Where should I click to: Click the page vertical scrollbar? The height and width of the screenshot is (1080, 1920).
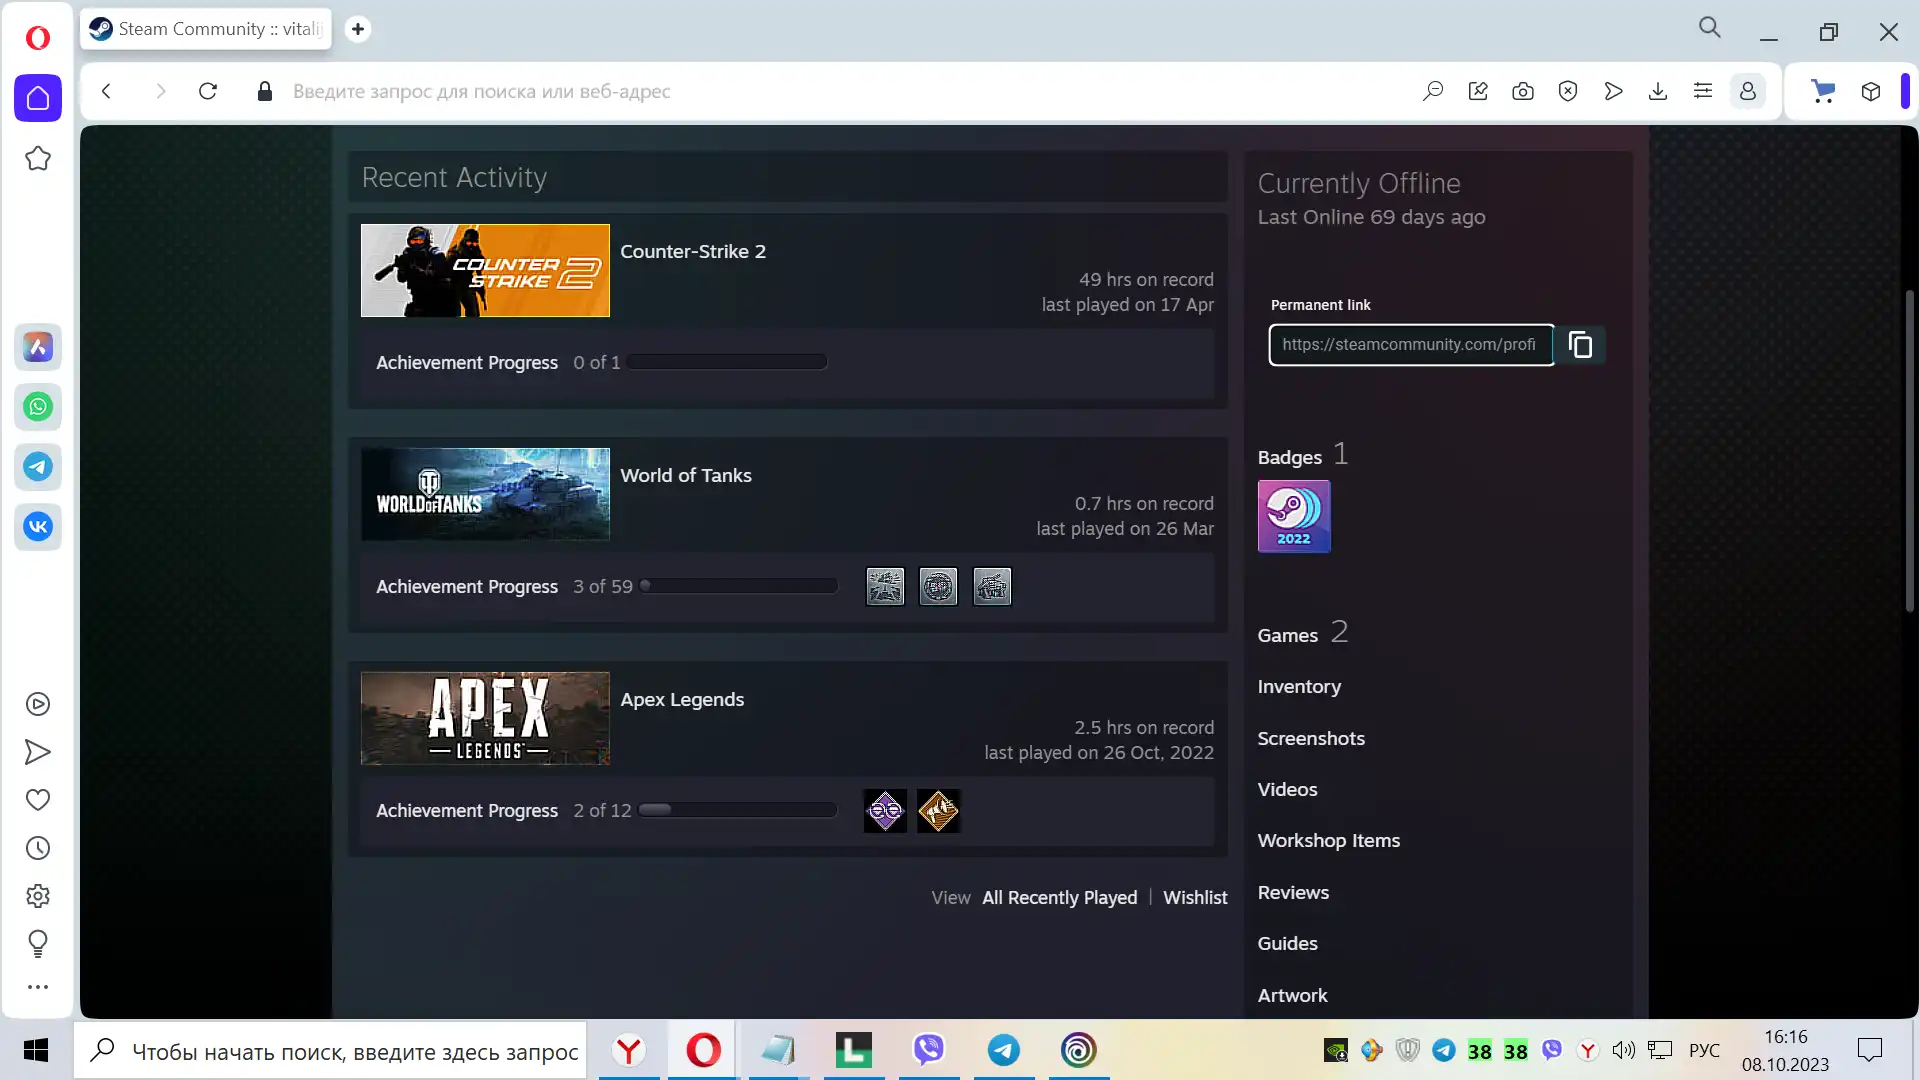click(x=1909, y=450)
